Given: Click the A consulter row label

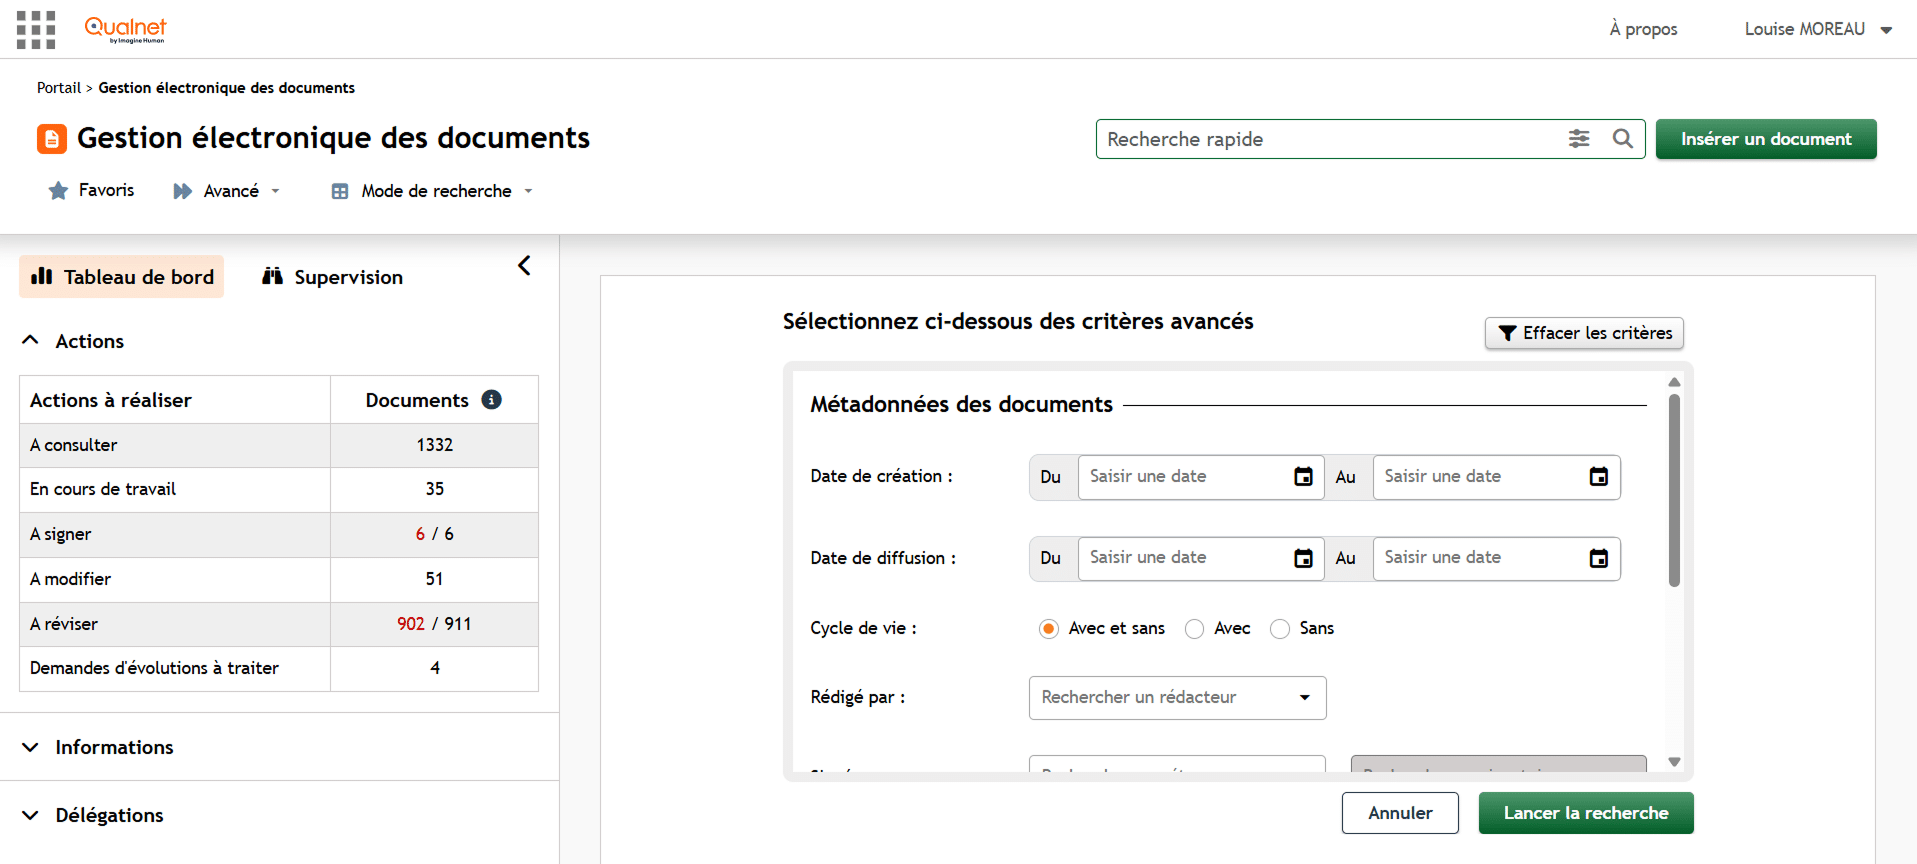Looking at the screenshot, I should click(x=74, y=445).
